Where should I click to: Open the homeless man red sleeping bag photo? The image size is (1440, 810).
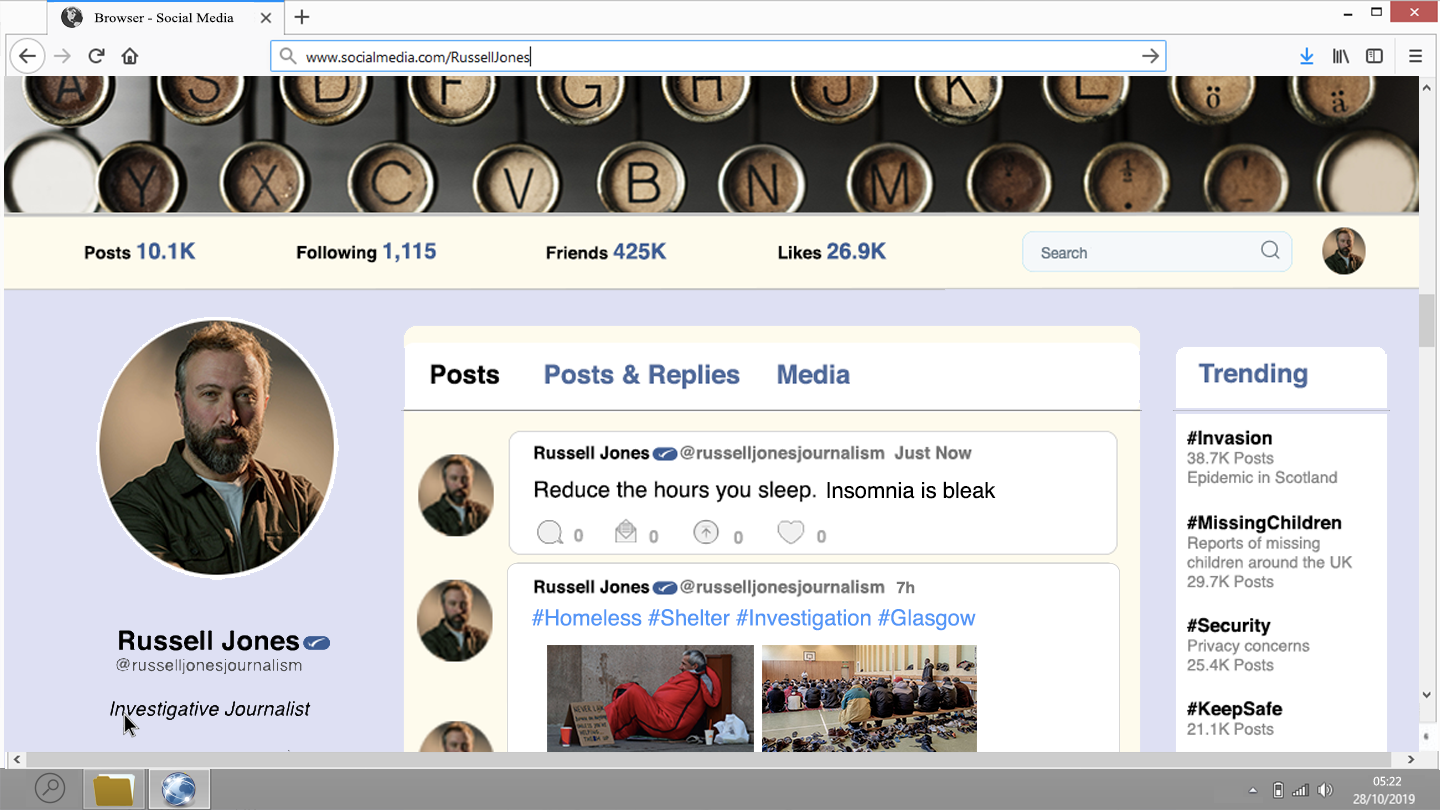click(650, 698)
